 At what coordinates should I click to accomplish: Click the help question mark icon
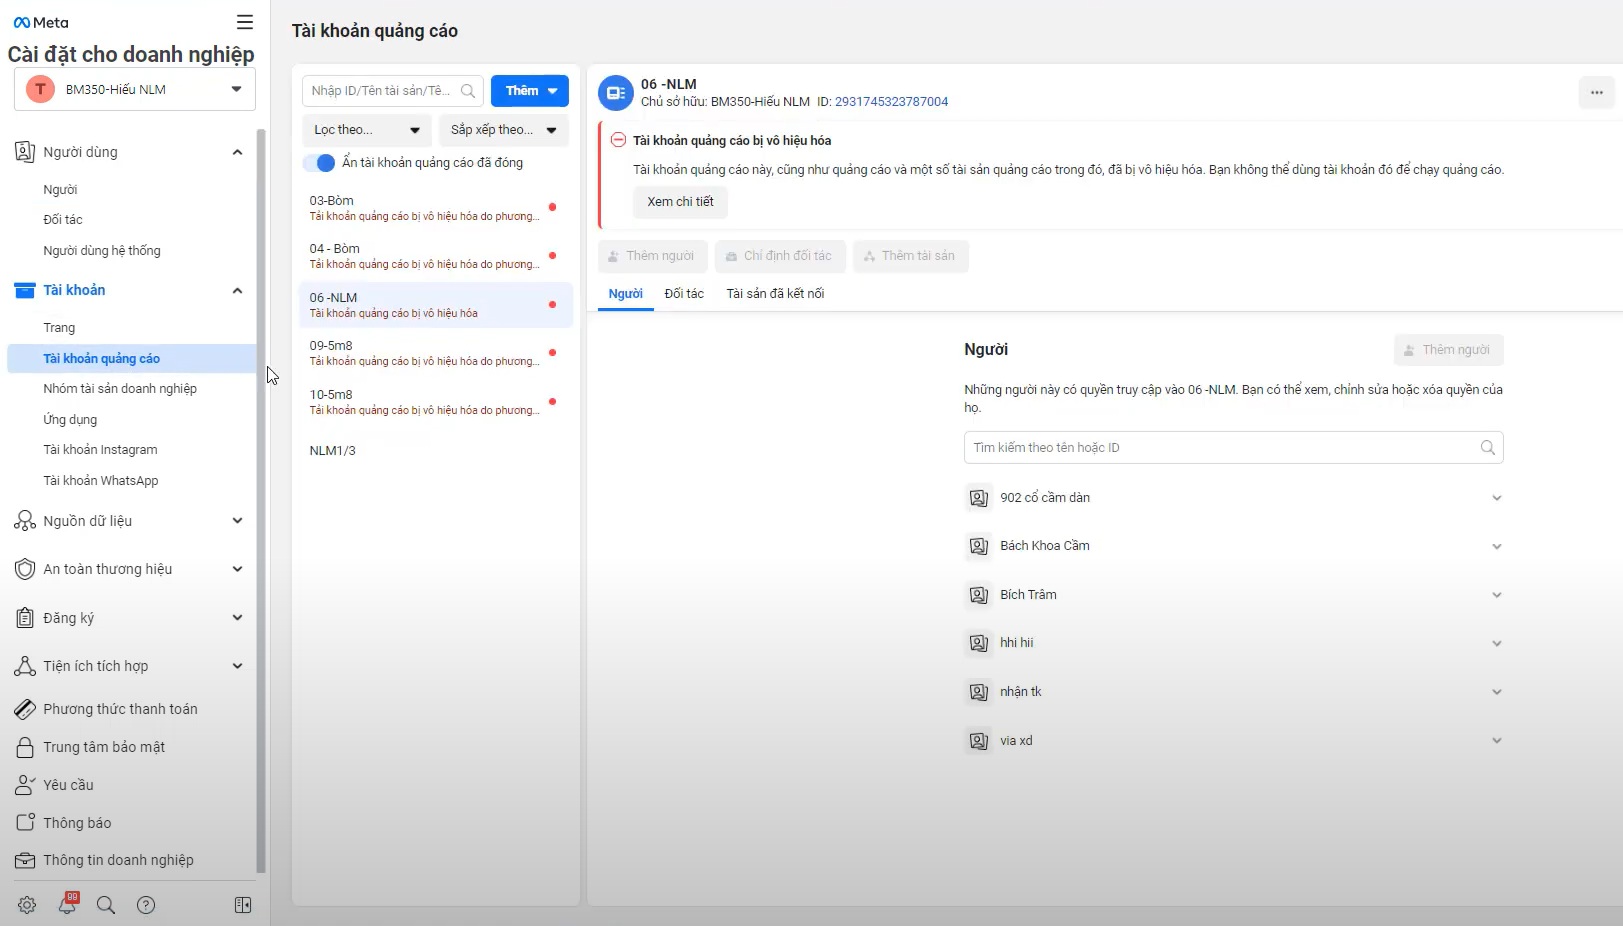(x=146, y=905)
